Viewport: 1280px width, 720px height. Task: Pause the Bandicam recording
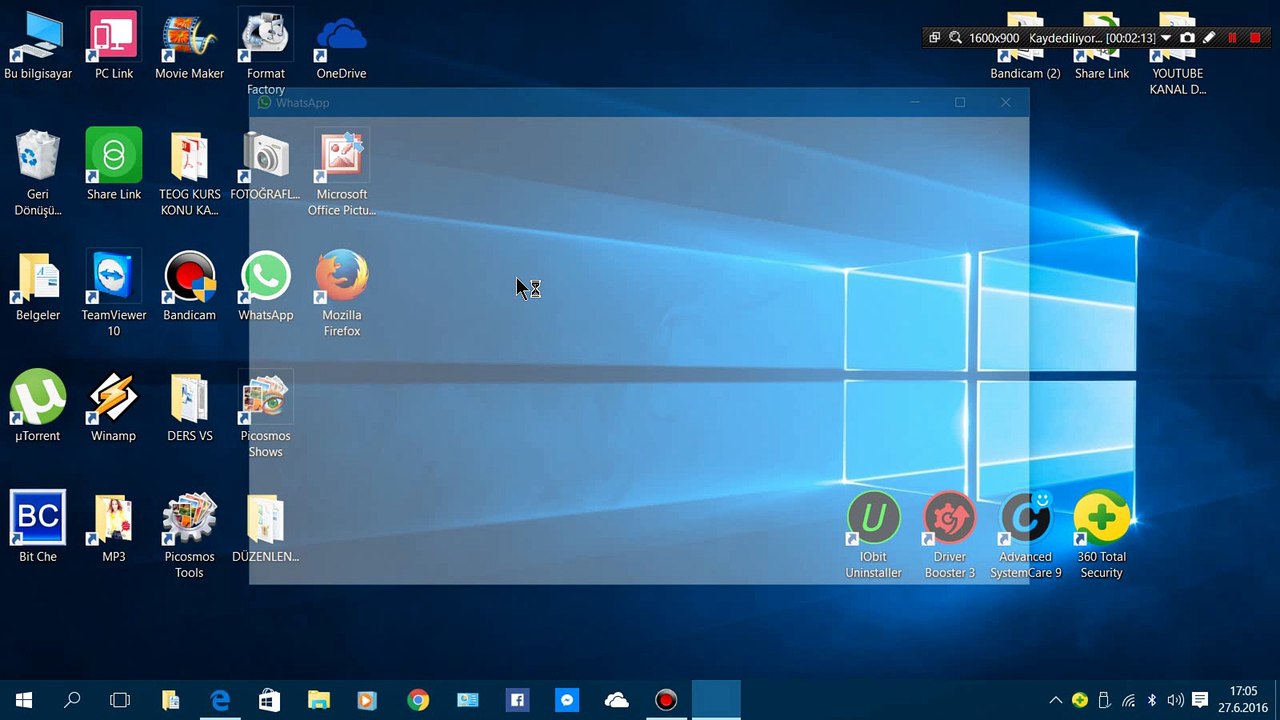click(1232, 38)
